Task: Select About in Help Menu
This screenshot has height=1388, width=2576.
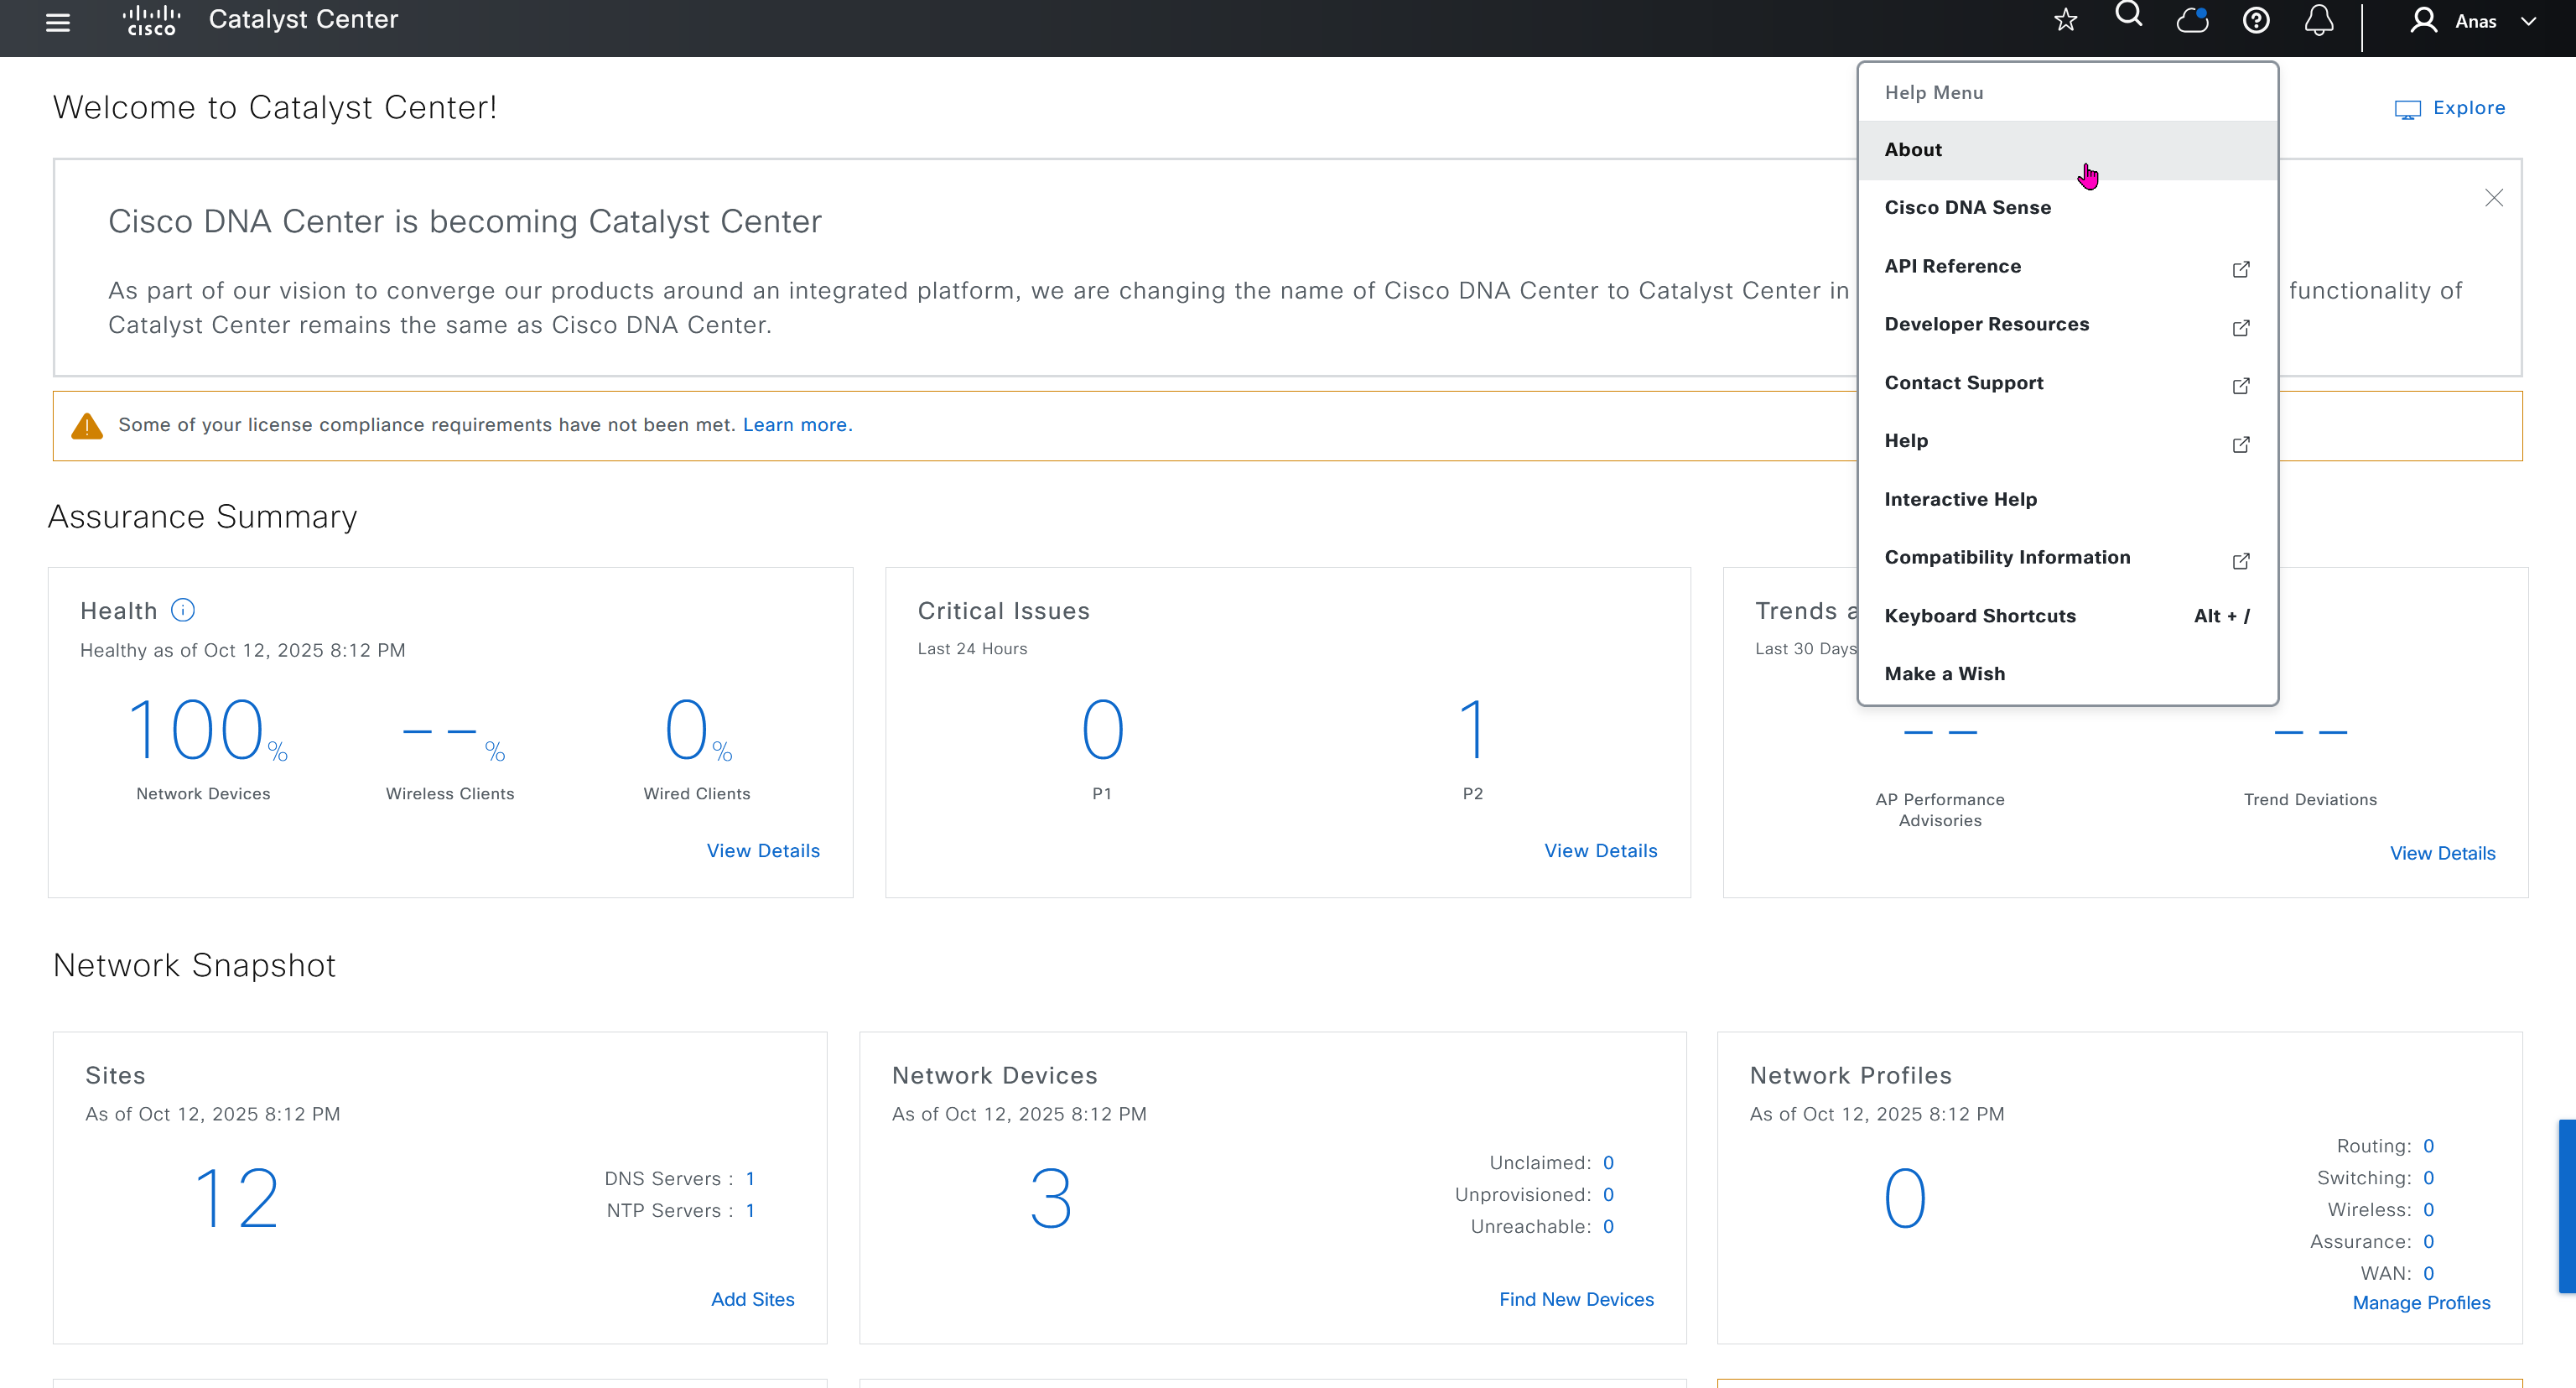Action: pos(1913,150)
